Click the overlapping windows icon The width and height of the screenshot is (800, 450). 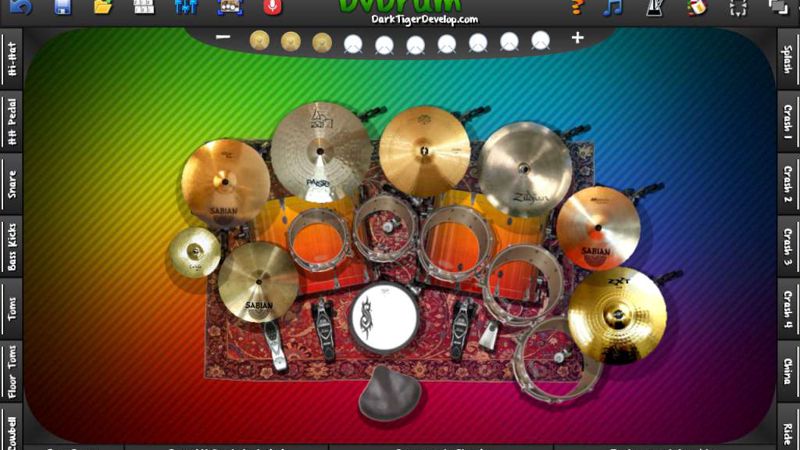tap(779, 7)
